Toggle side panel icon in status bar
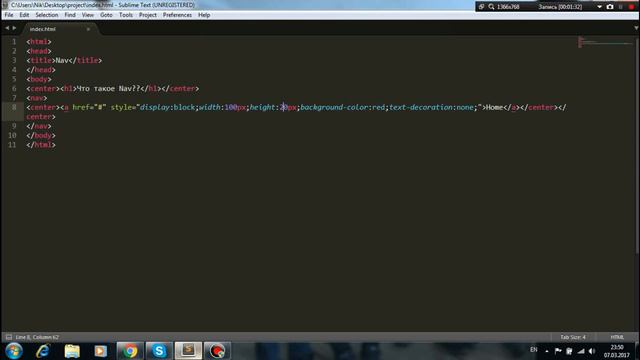This screenshot has width=640, height=360. pos(9,337)
